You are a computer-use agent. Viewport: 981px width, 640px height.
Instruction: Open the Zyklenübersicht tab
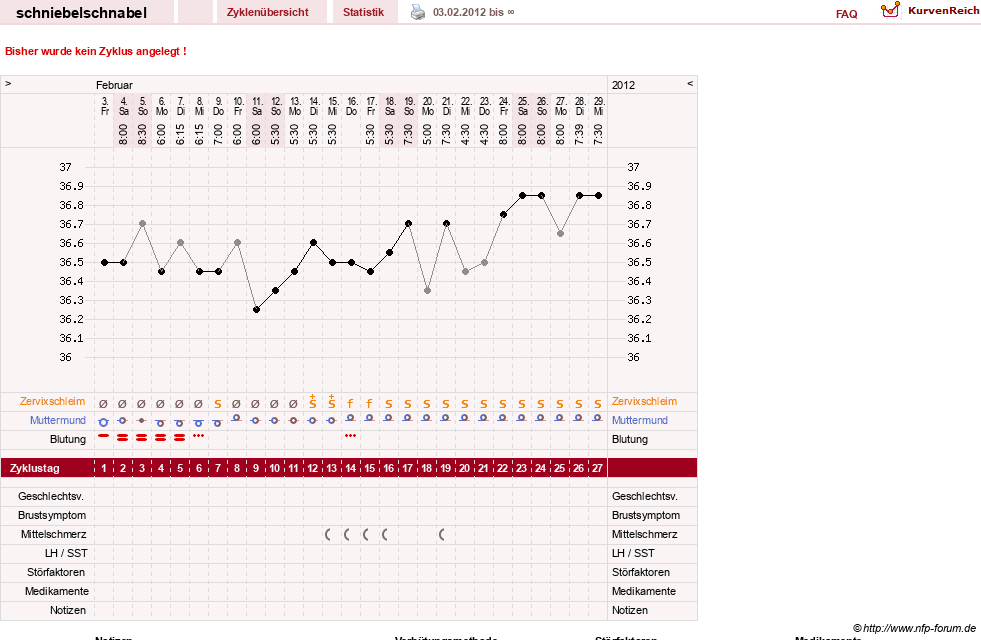point(268,12)
